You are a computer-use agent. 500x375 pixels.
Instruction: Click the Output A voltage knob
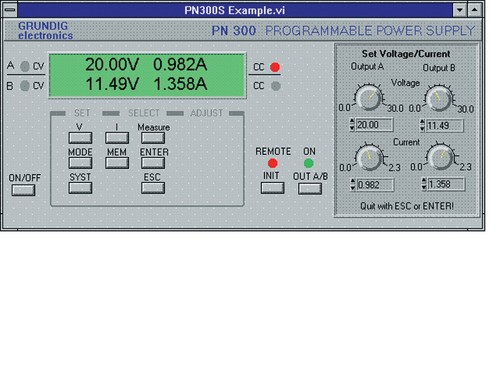[369, 97]
